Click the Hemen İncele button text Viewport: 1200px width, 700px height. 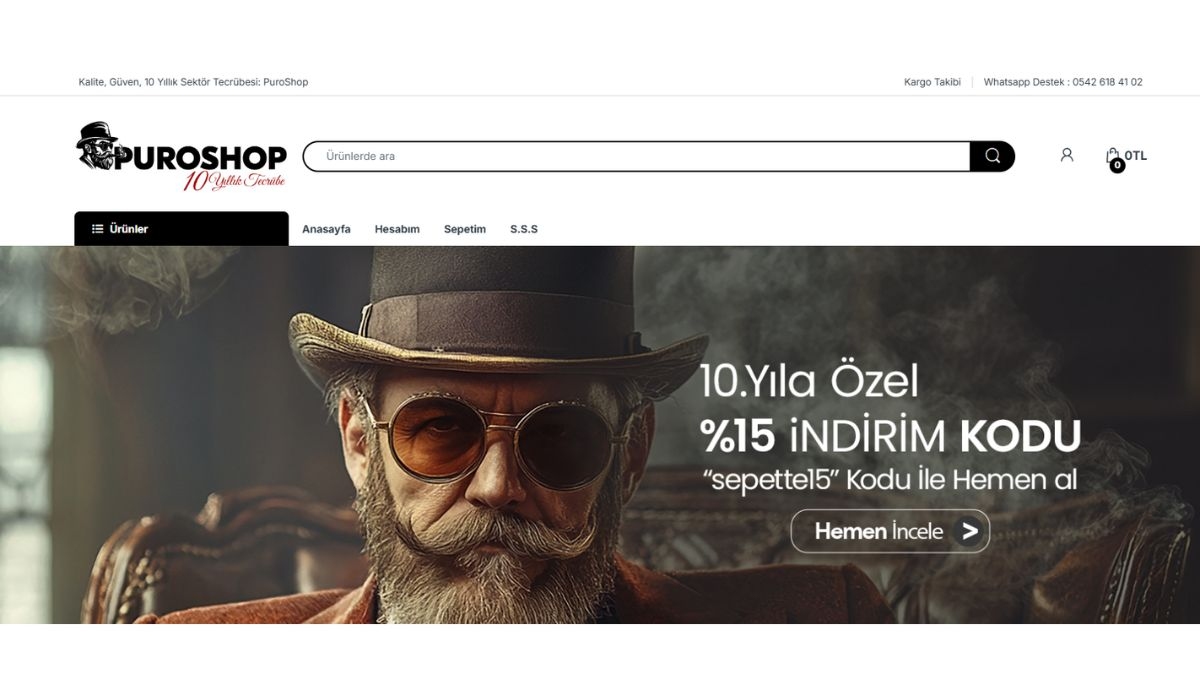pyautogui.click(x=878, y=531)
